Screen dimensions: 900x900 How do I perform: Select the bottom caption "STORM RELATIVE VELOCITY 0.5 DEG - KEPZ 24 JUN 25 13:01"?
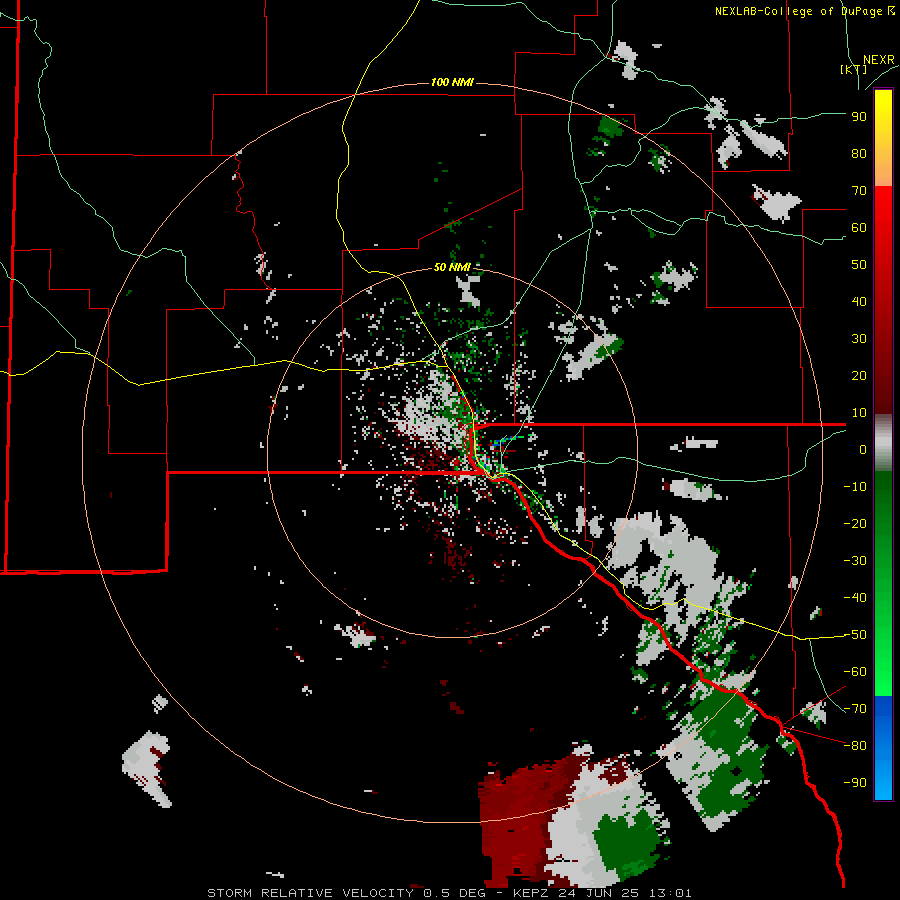point(449,893)
